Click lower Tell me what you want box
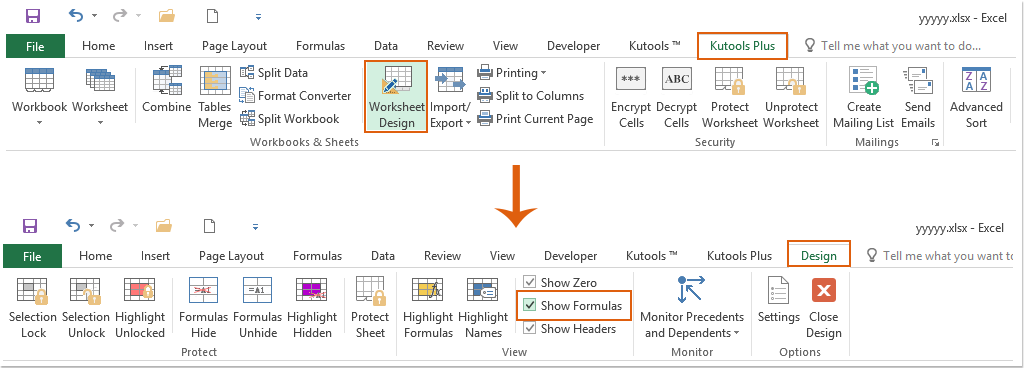This screenshot has width=1024, height=368. tap(939, 256)
